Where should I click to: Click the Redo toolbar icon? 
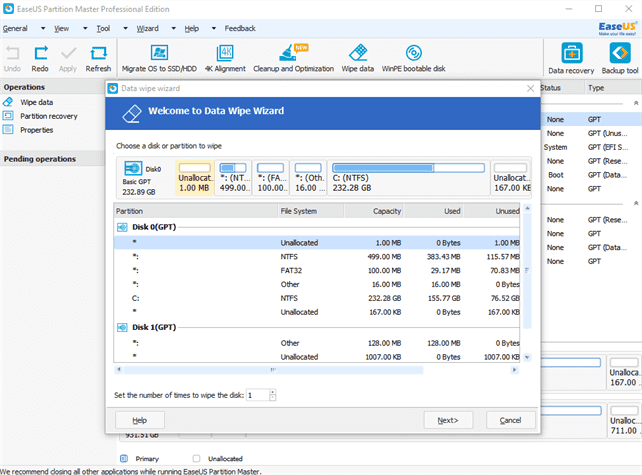(x=40, y=53)
